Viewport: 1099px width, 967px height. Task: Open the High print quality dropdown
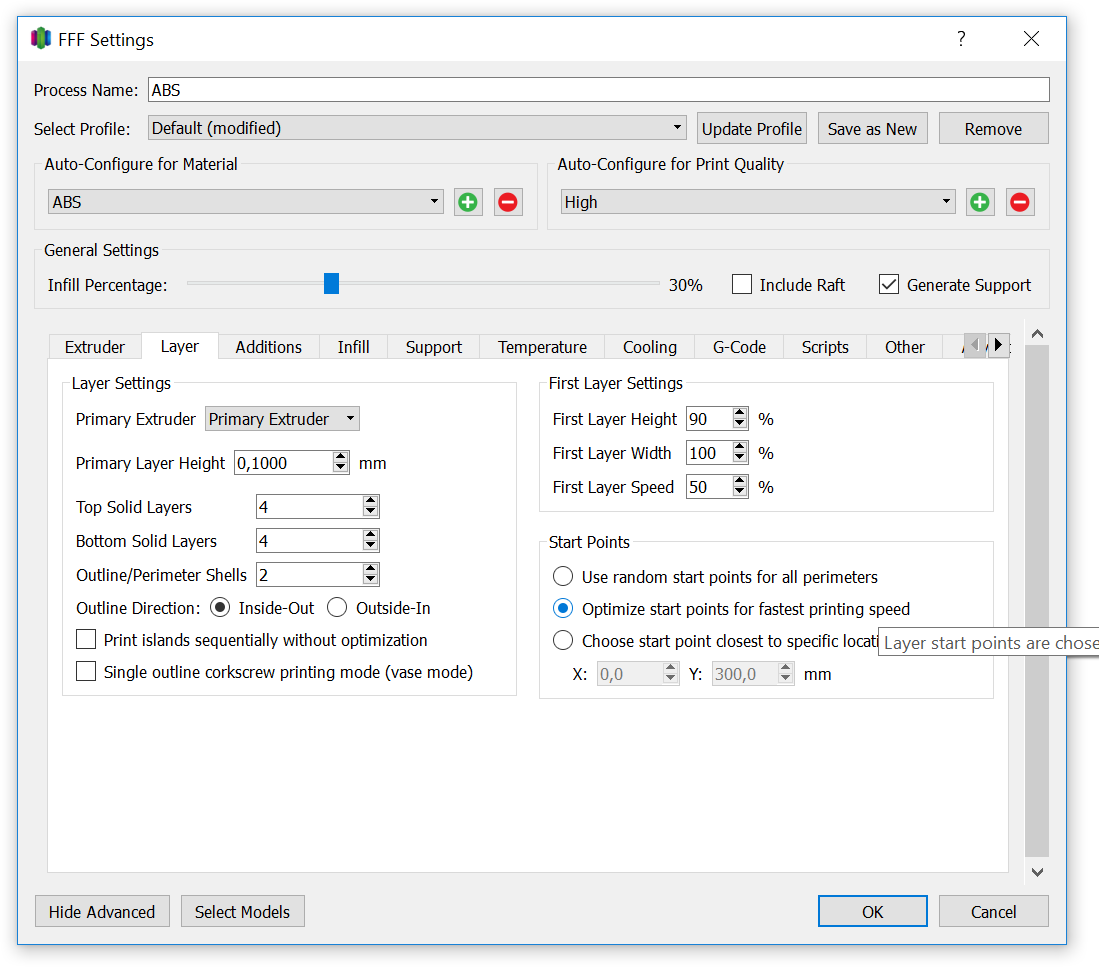tap(758, 202)
